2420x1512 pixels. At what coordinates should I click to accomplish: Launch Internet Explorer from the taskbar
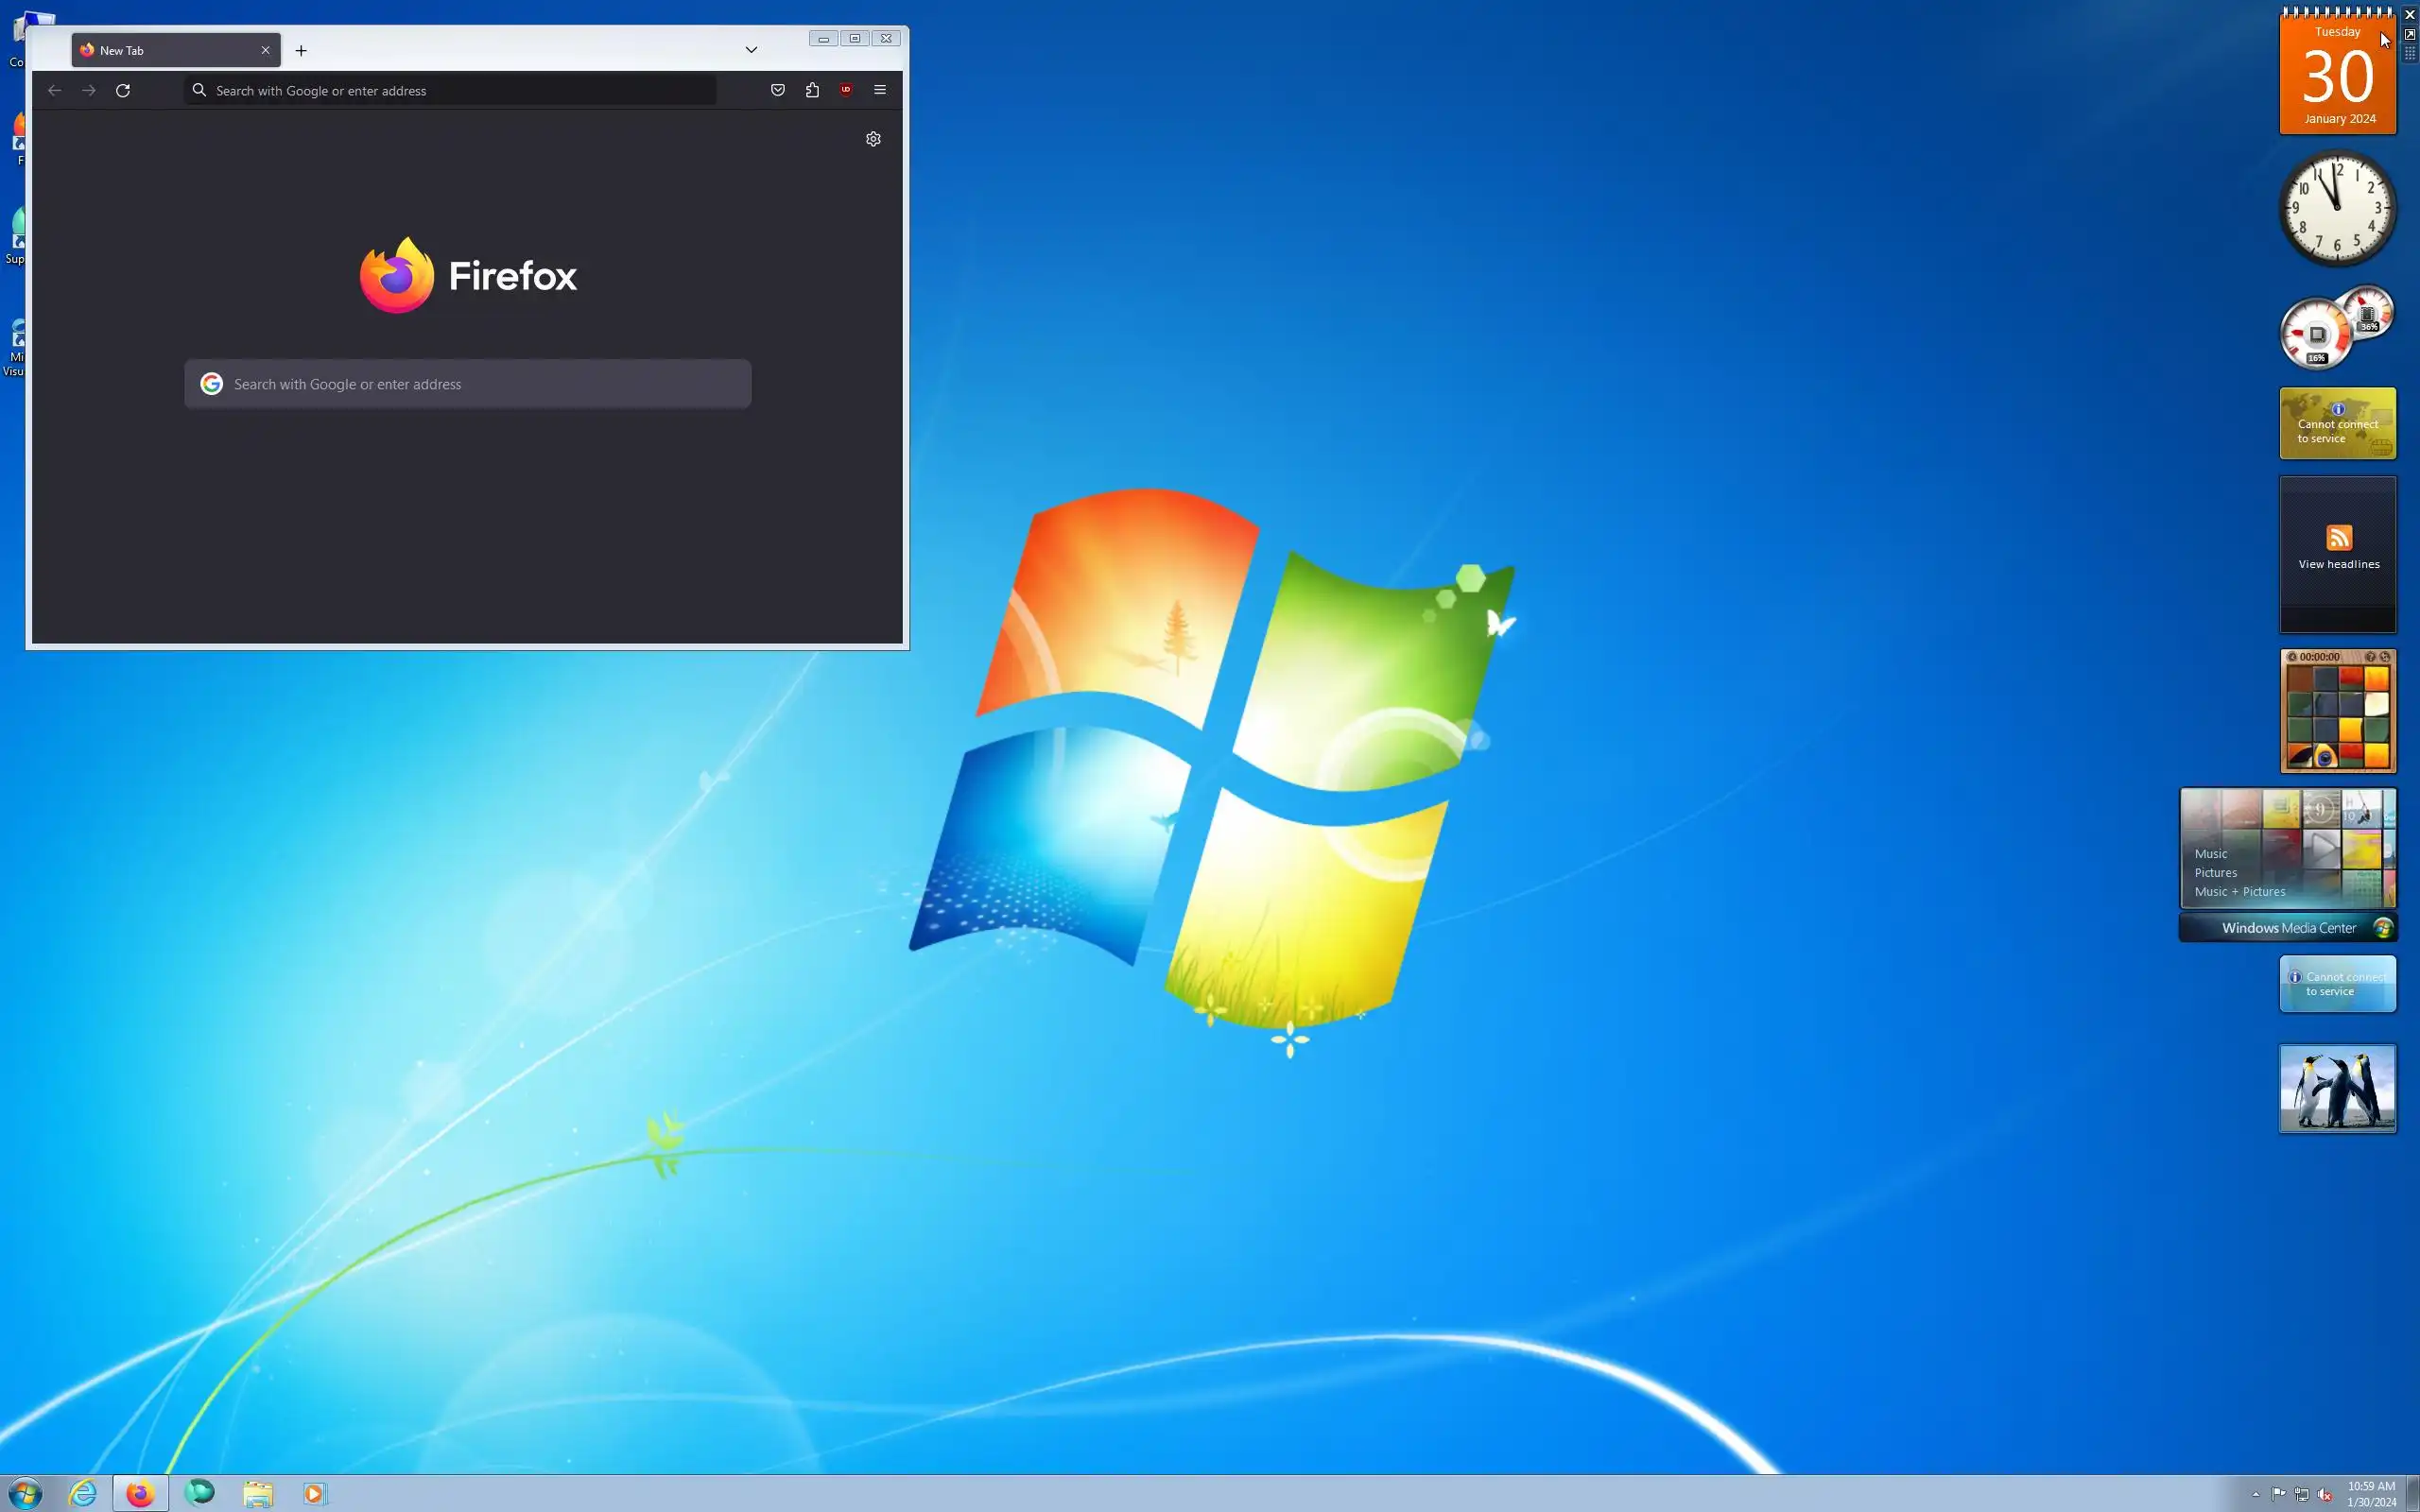pyautogui.click(x=83, y=1493)
